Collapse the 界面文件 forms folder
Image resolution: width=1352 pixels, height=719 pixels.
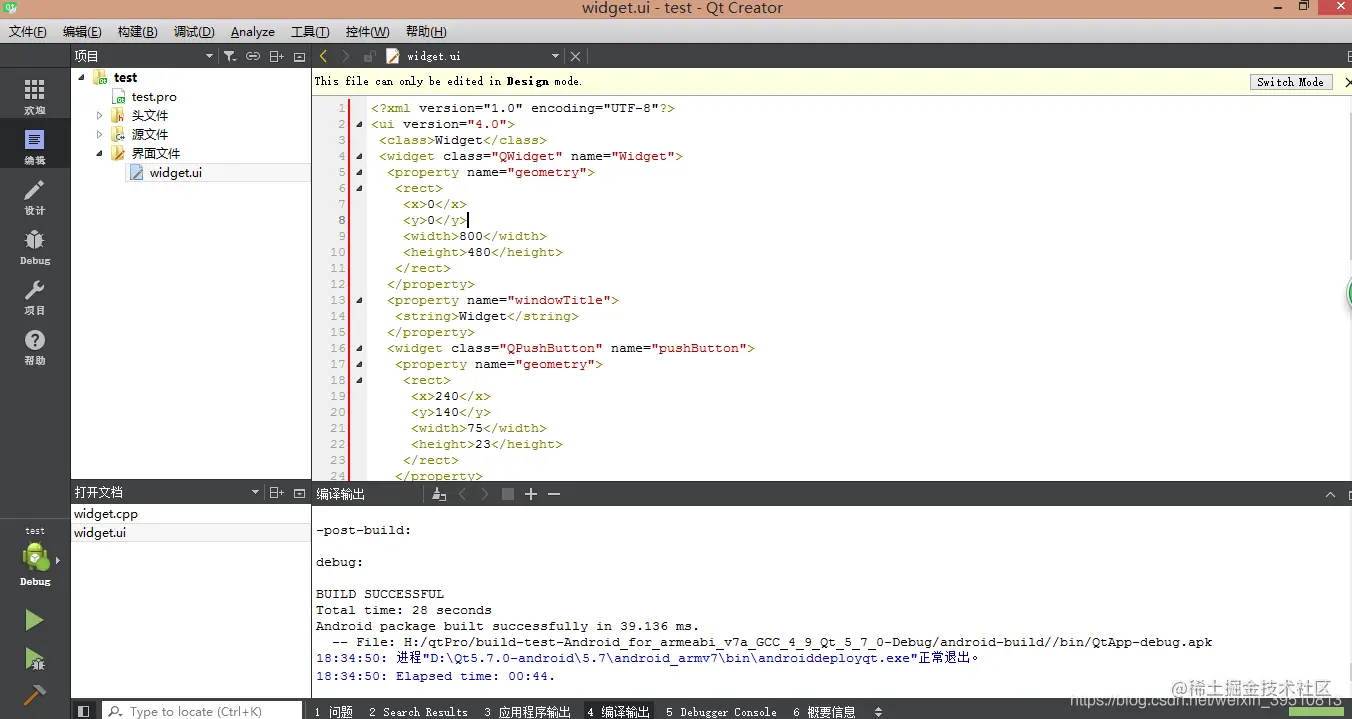[100, 154]
